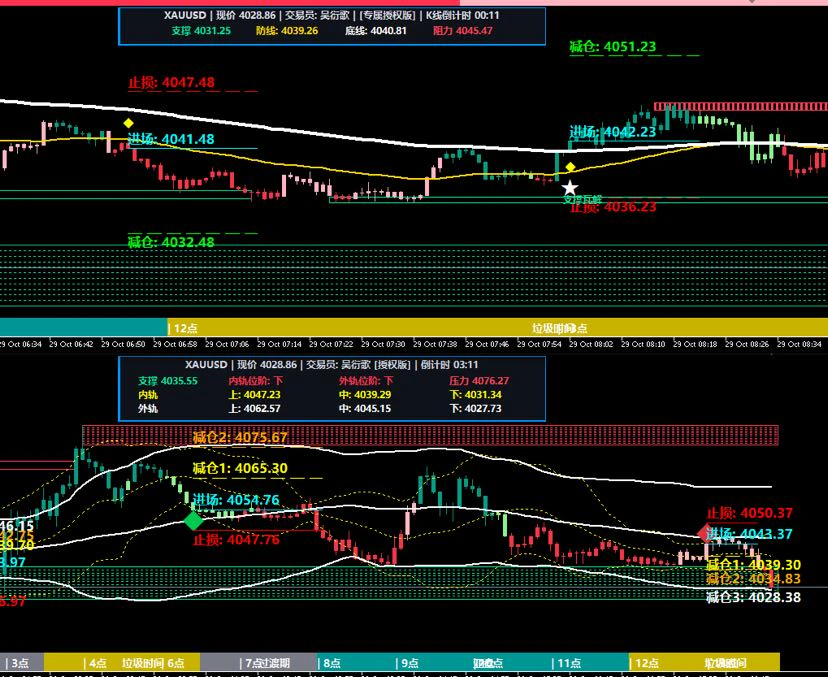Select the 止损: 4050.37 stop-loss label
Viewport: 828px width, 677px height.
click(750, 513)
